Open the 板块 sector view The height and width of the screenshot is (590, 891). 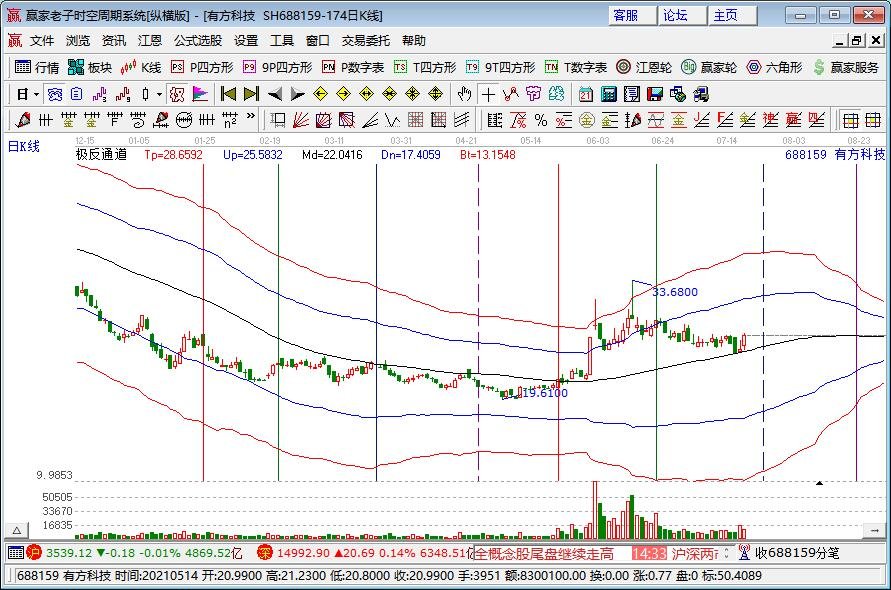tap(89, 67)
